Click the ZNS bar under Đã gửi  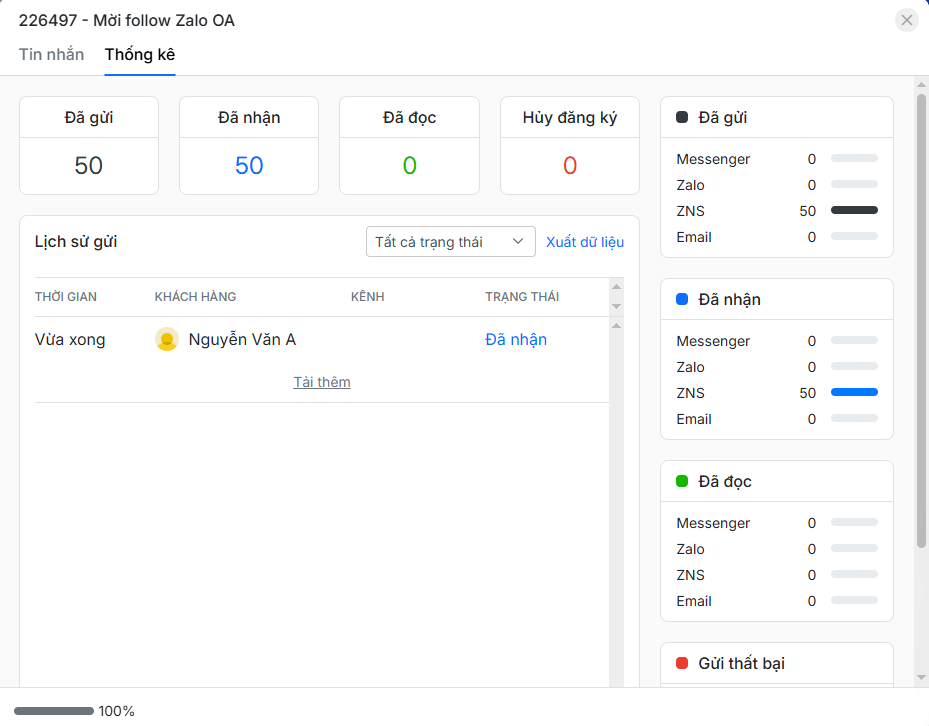(854, 211)
